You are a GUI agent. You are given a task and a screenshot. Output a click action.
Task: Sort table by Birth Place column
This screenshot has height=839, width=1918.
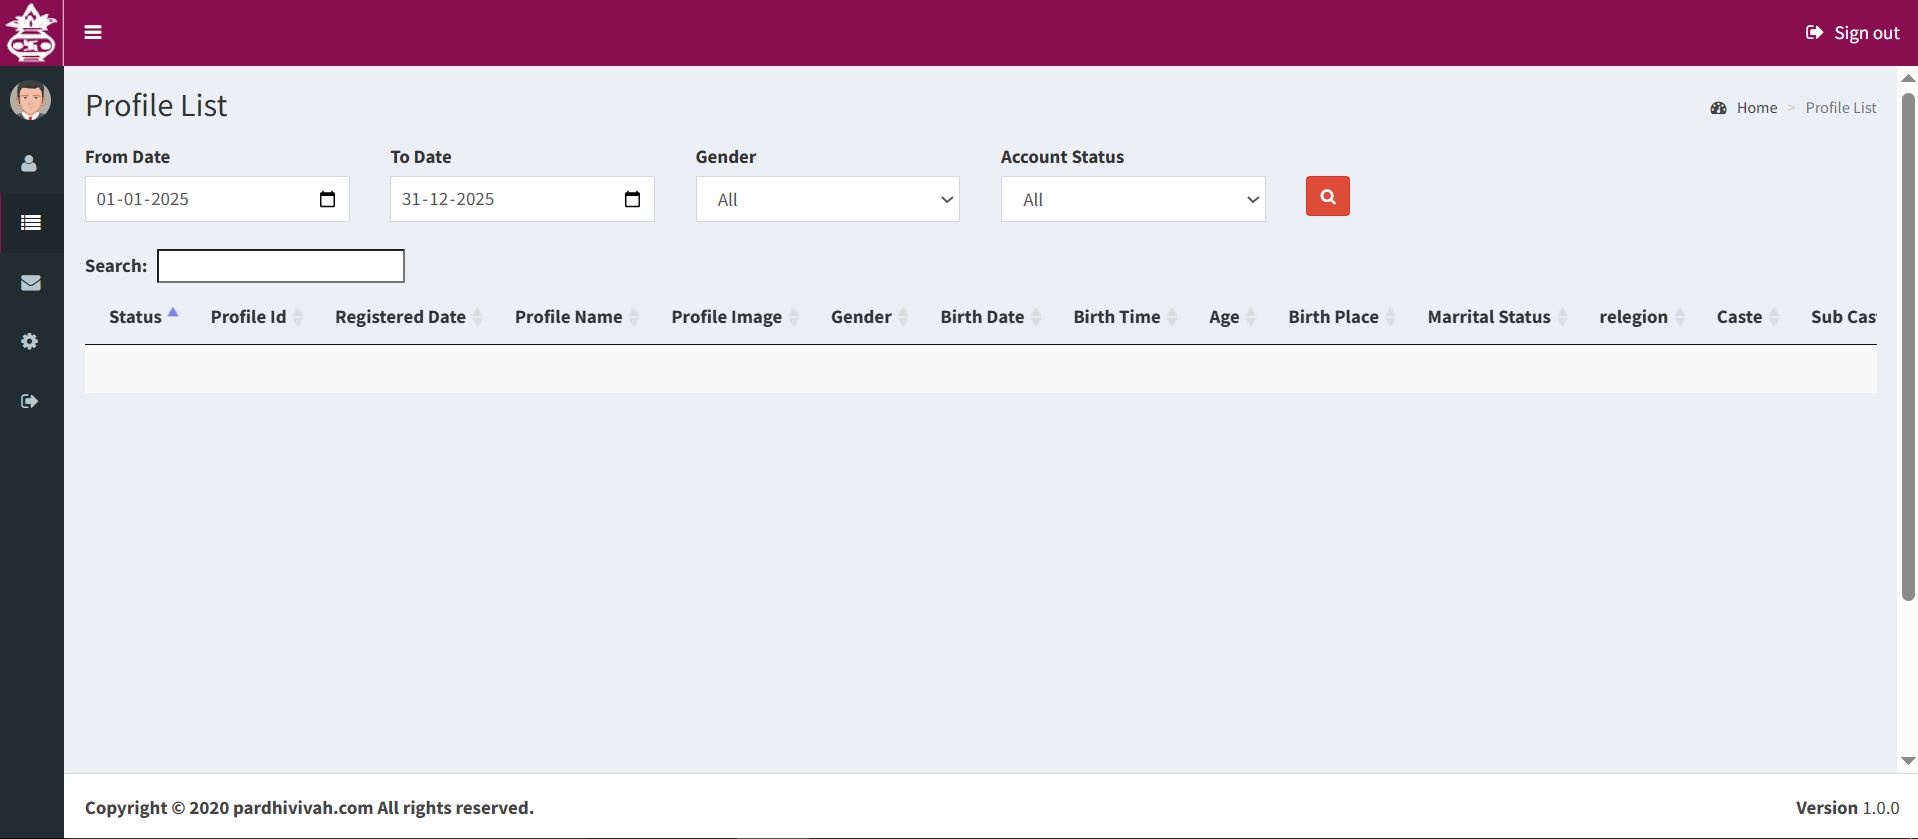point(1333,317)
